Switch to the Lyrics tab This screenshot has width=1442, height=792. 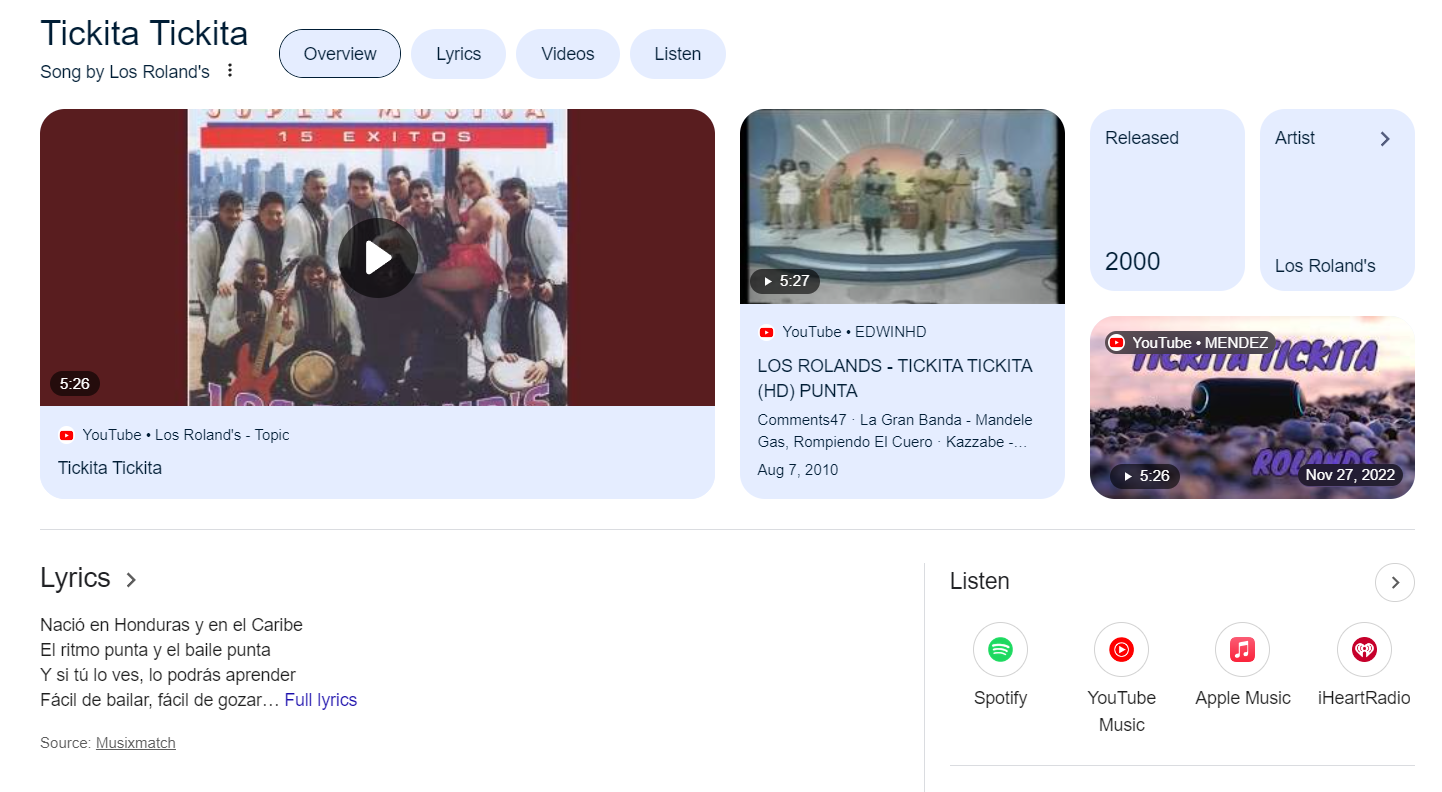pos(458,54)
